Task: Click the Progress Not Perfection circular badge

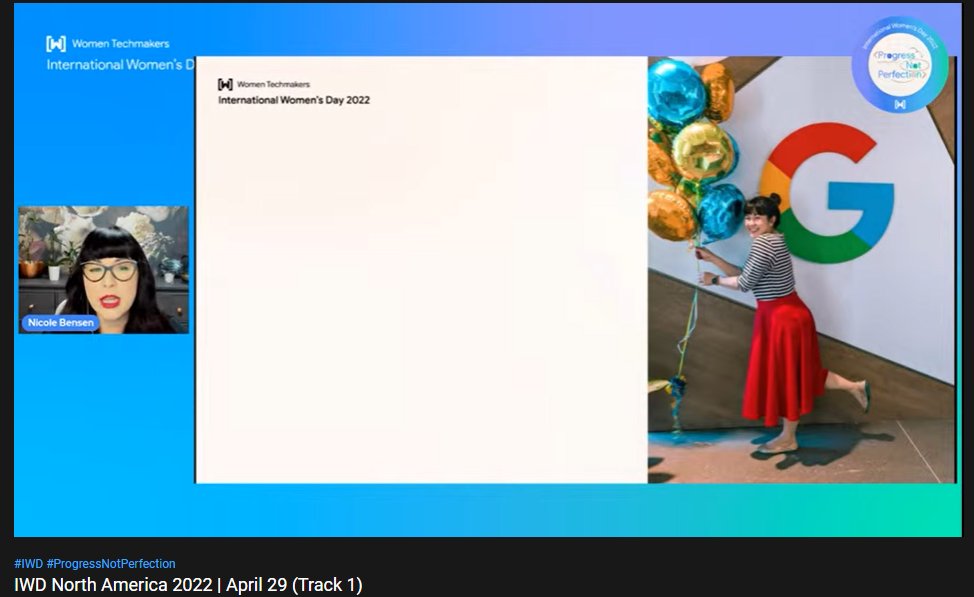Action: pyautogui.click(x=900, y=65)
